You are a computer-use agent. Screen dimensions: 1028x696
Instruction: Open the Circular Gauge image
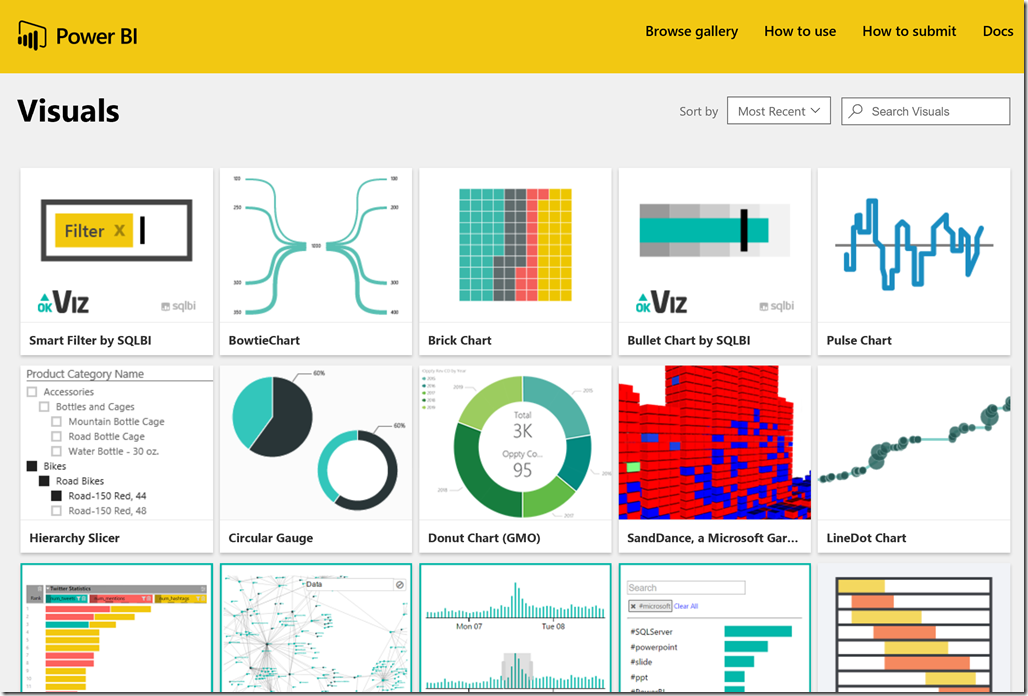[316, 443]
